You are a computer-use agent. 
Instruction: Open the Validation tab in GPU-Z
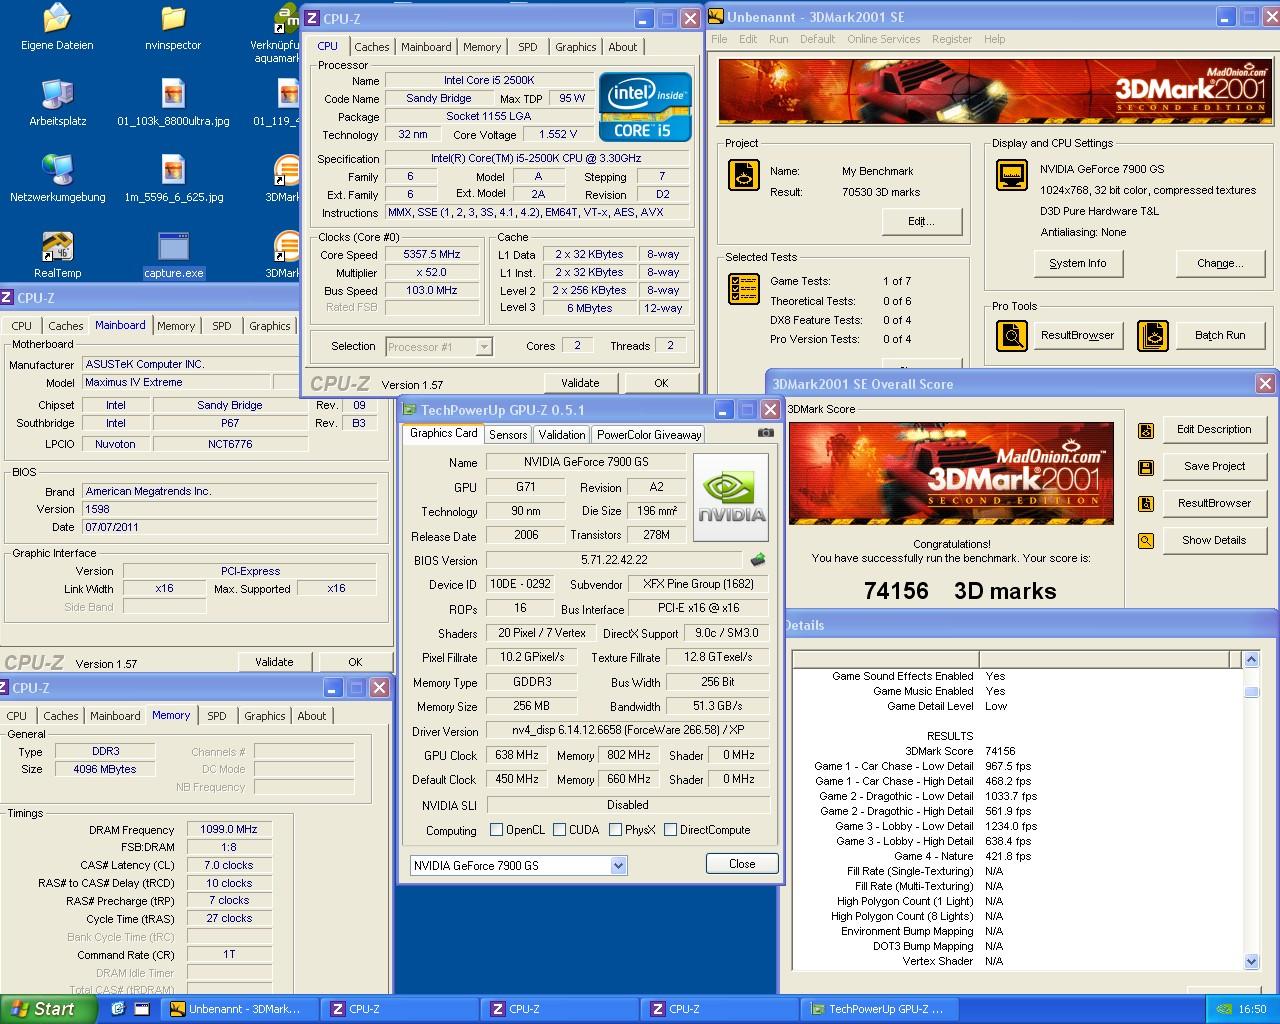[x=562, y=435]
